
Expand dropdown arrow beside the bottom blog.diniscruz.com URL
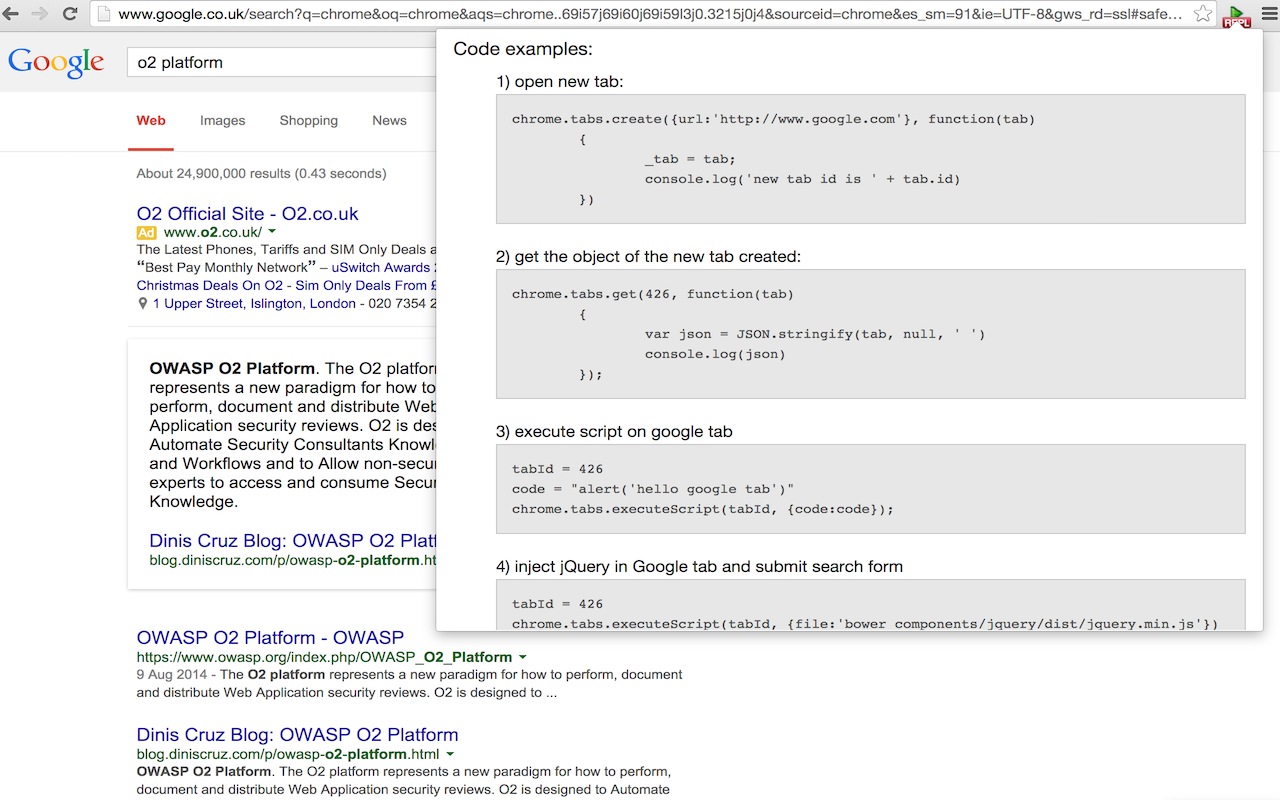tap(450, 754)
